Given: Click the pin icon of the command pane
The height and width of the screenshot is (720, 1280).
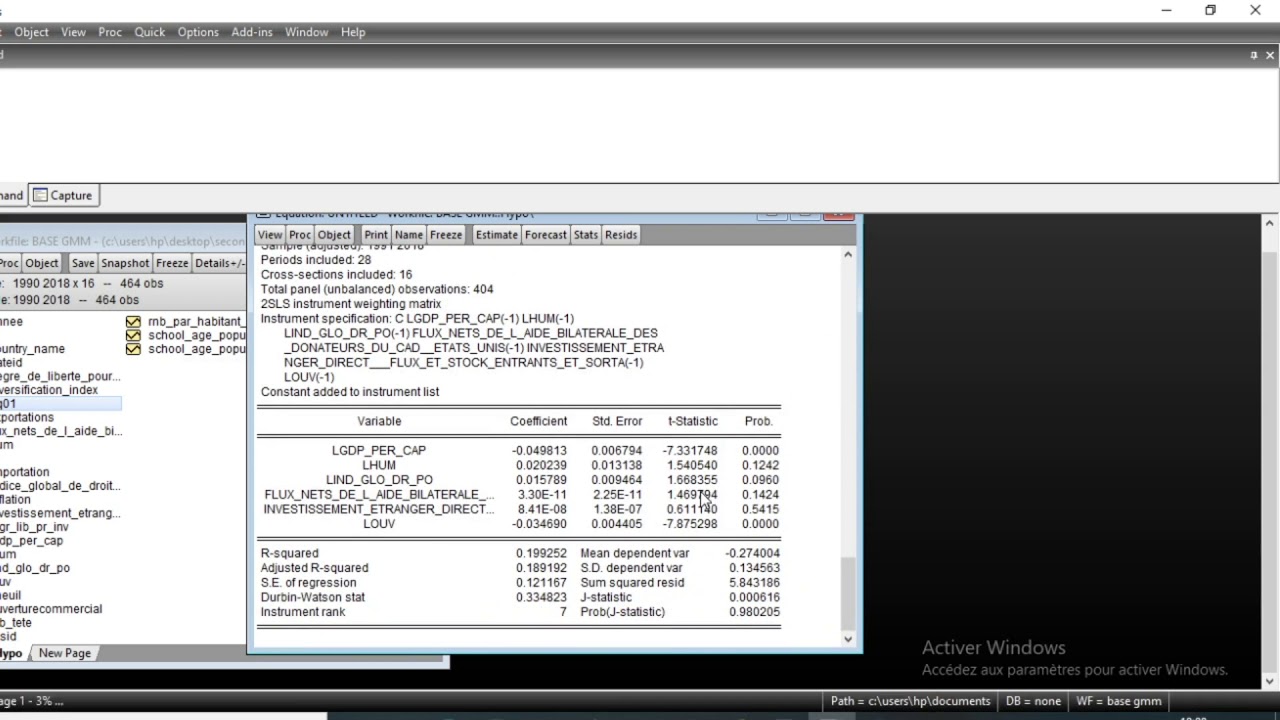Looking at the screenshot, I should [1253, 55].
